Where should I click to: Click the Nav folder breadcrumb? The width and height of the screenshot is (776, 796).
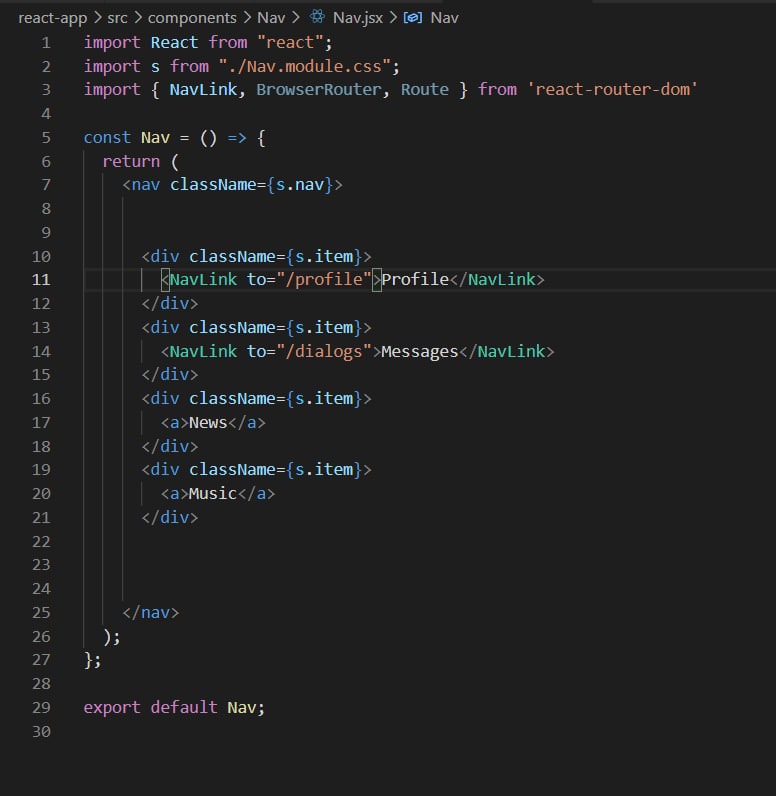(x=271, y=18)
